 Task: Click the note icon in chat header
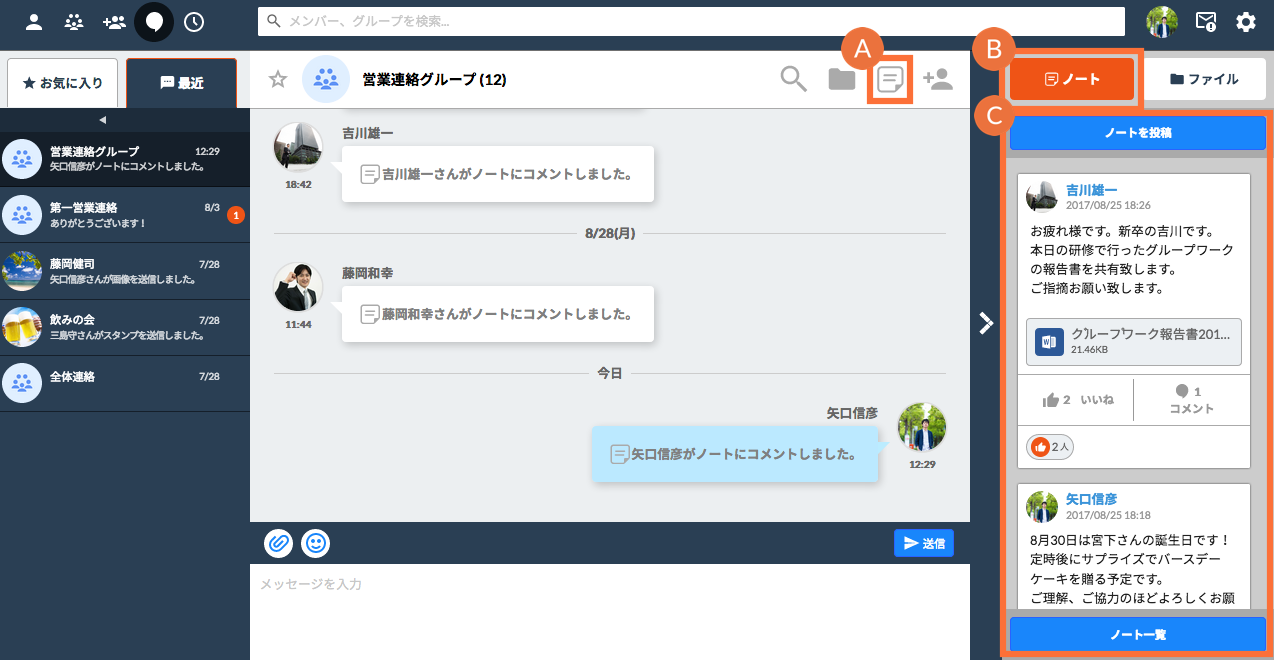(x=890, y=79)
